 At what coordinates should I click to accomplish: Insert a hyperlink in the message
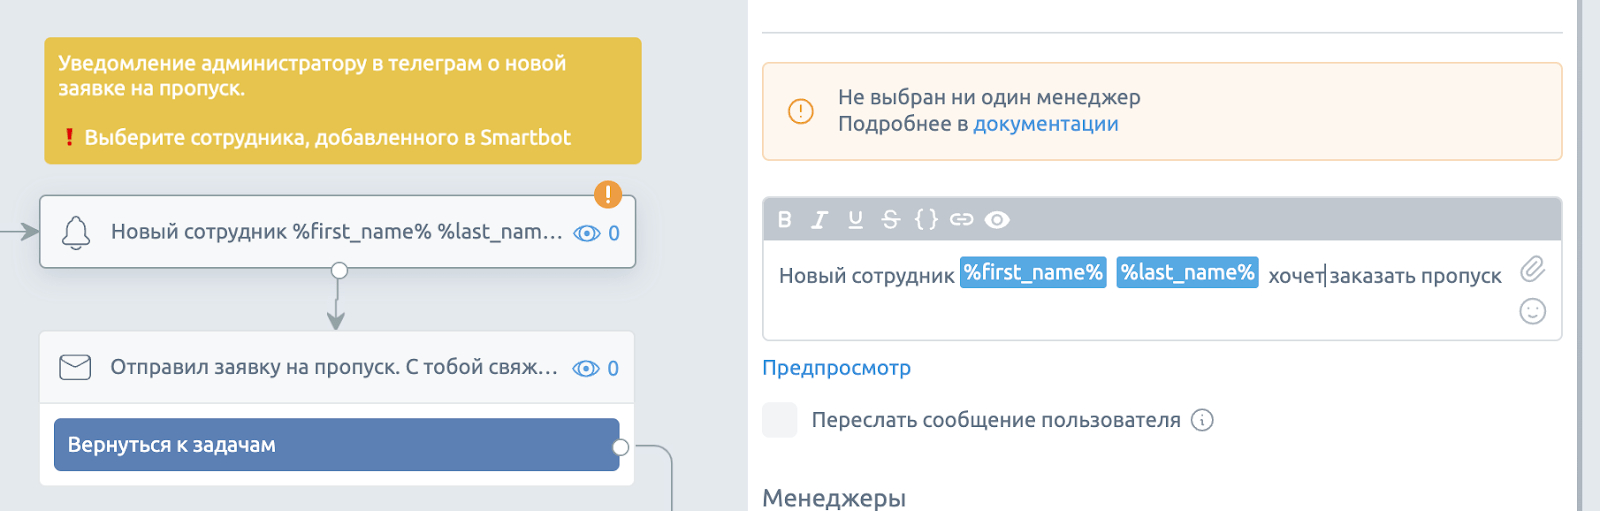coord(961,220)
